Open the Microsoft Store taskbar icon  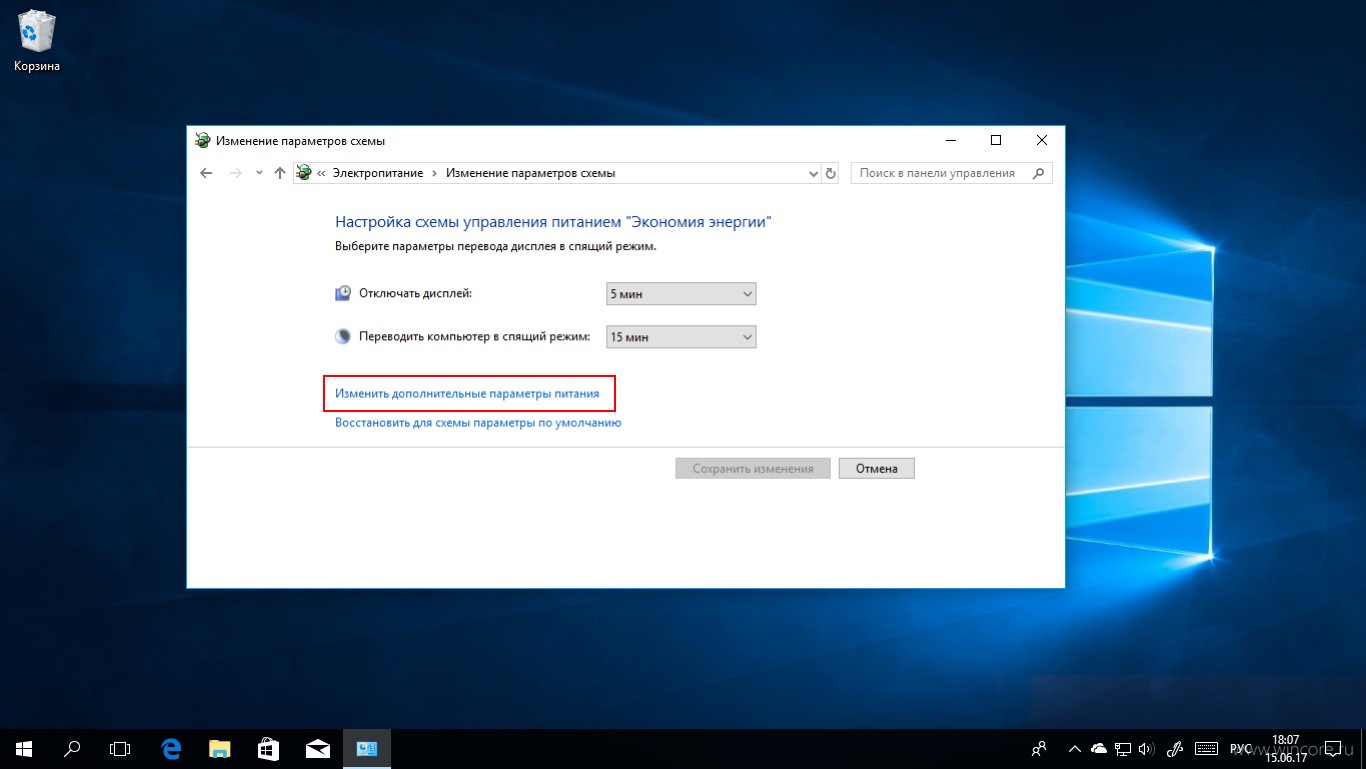click(269, 748)
